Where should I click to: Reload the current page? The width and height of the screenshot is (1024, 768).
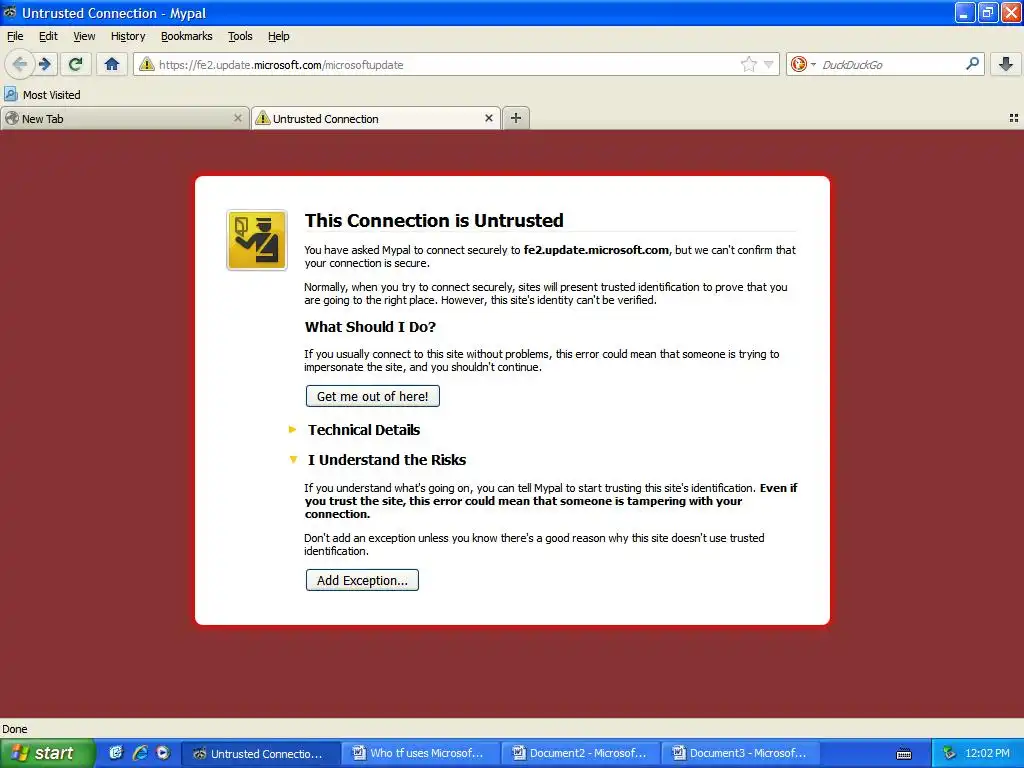pyautogui.click(x=76, y=64)
